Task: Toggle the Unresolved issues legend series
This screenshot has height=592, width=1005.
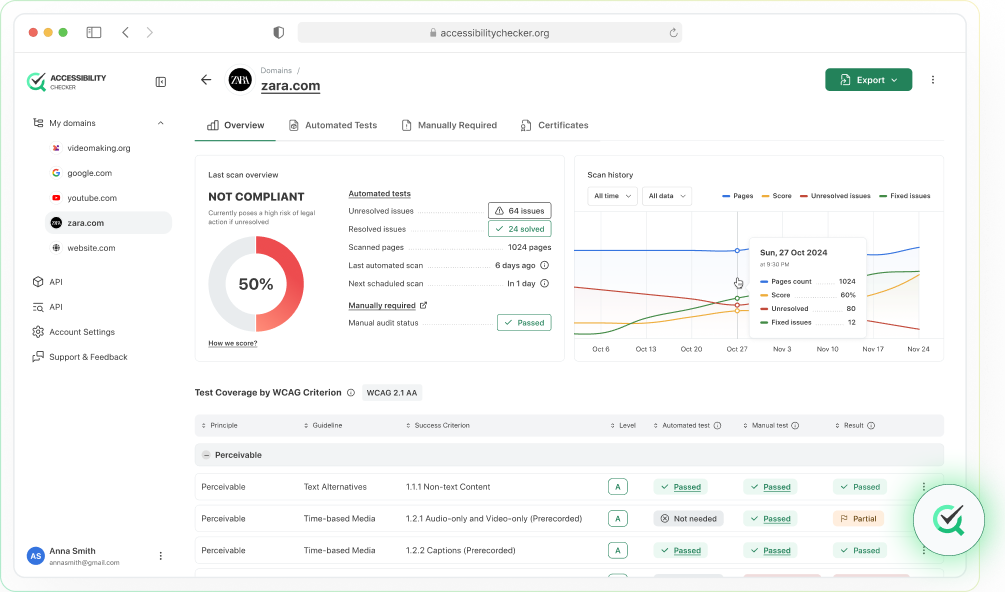Action: click(835, 196)
